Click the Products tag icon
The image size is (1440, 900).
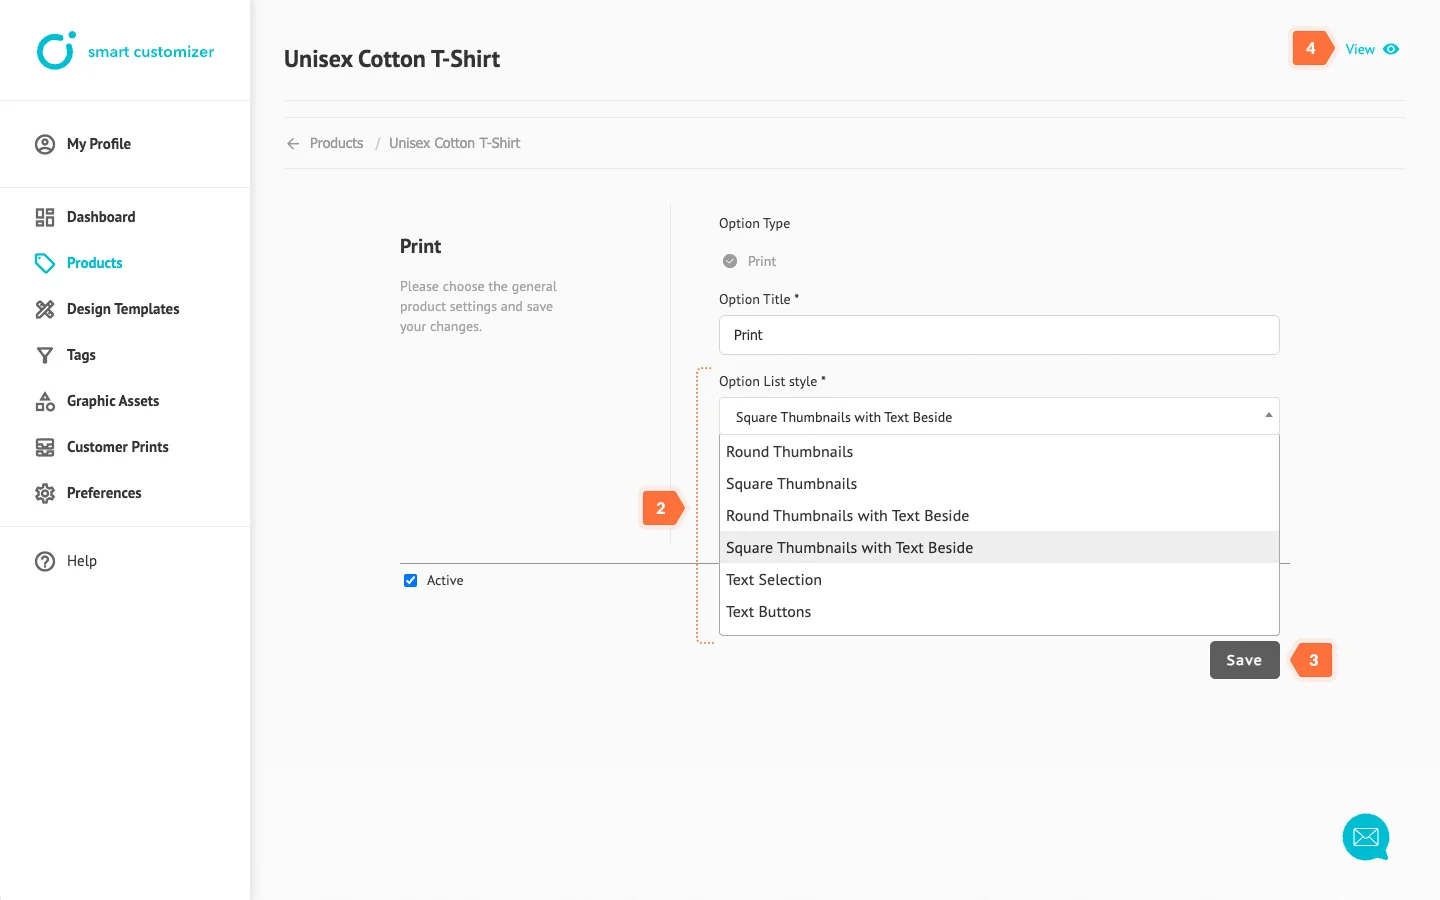tap(45, 263)
